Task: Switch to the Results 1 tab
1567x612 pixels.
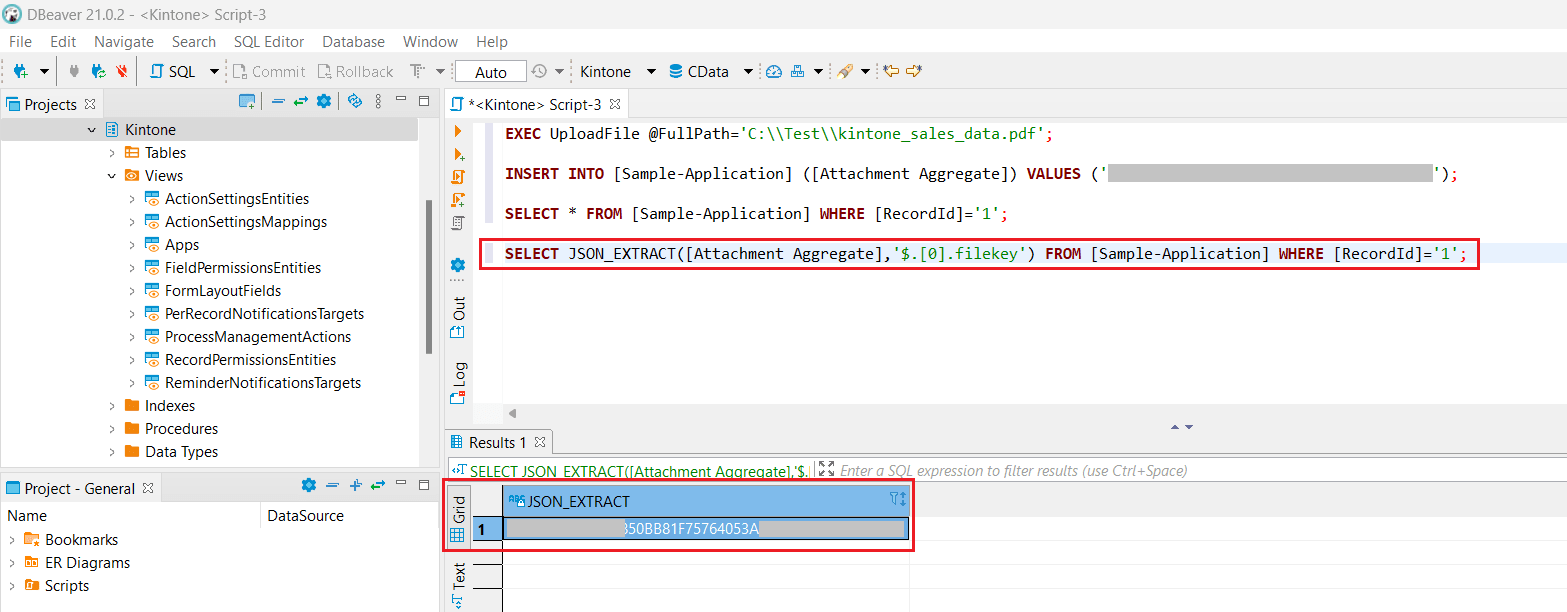Action: [x=497, y=441]
